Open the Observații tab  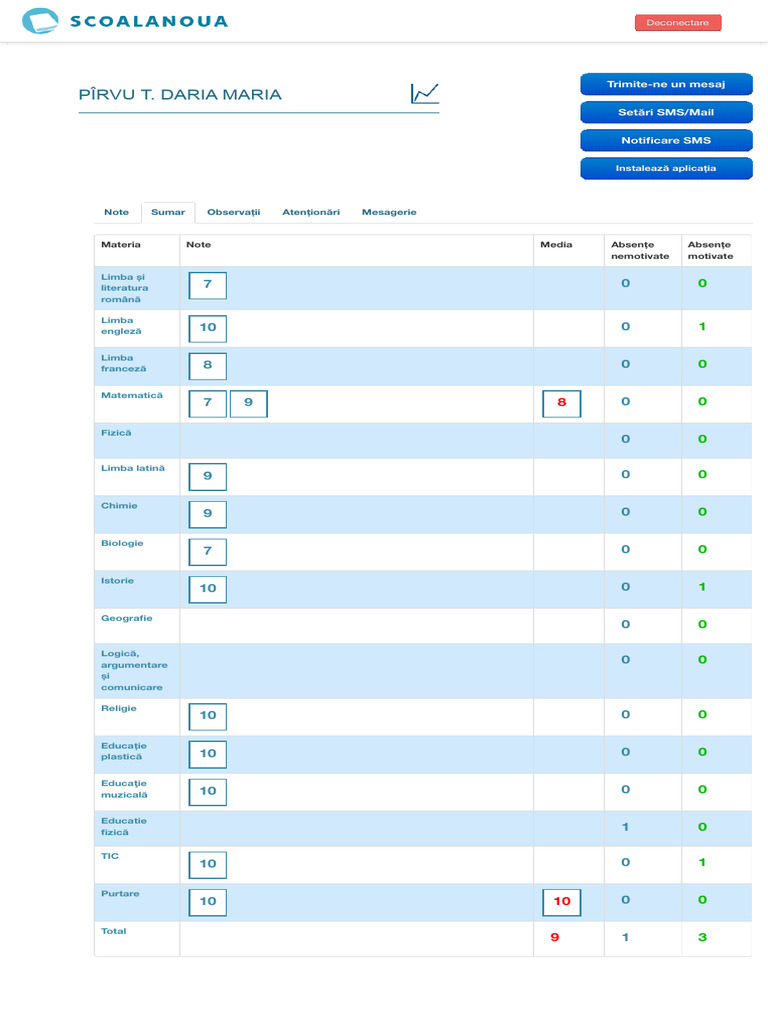coord(233,212)
